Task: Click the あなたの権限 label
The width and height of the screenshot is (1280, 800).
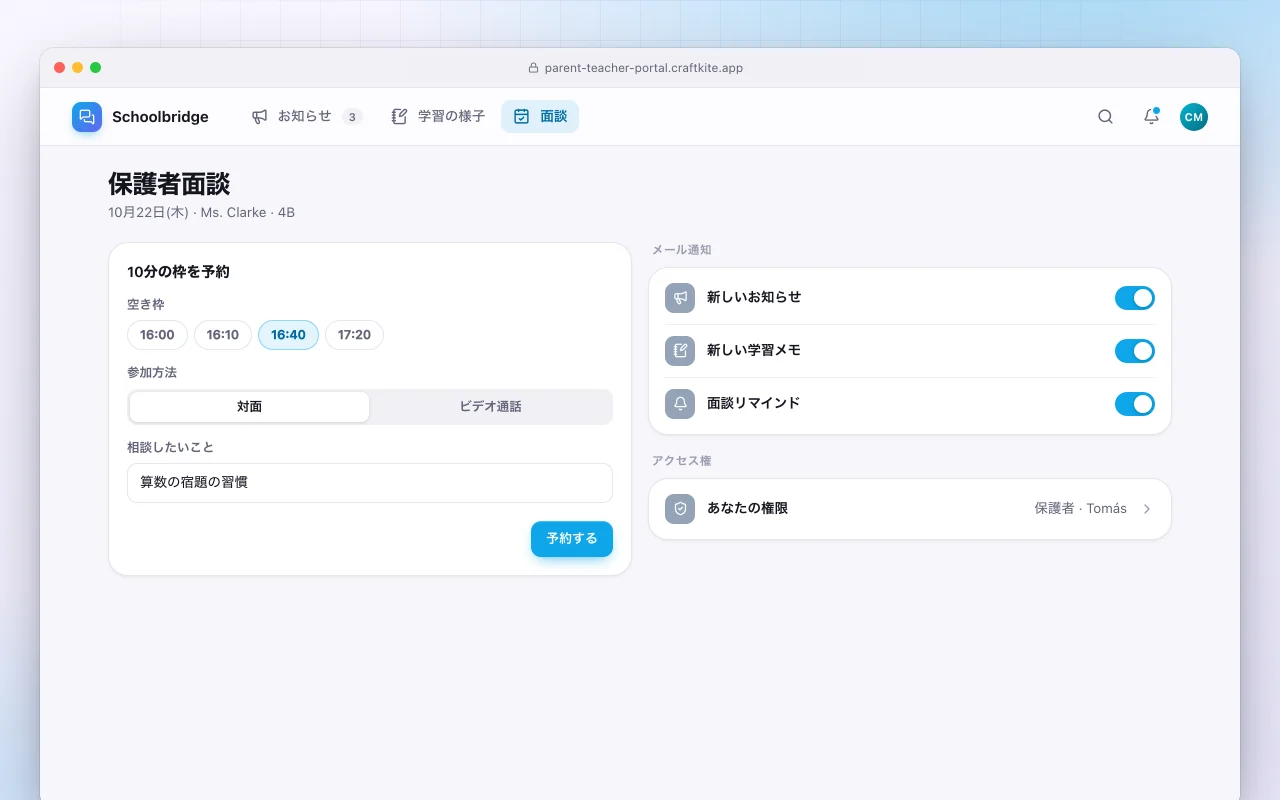Action: [x=747, y=509]
